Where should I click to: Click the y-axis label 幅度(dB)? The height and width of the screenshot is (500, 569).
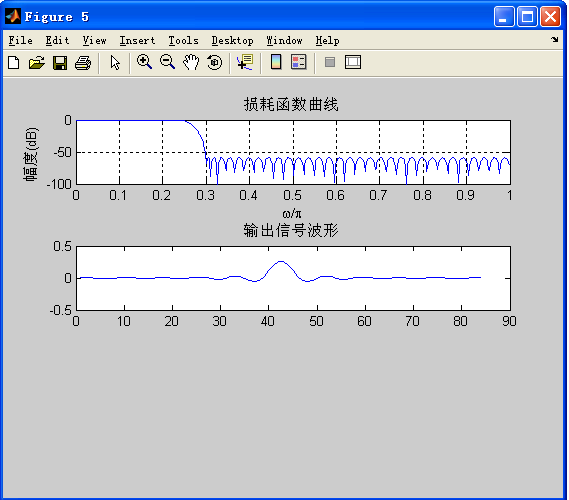[x=30, y=154]
